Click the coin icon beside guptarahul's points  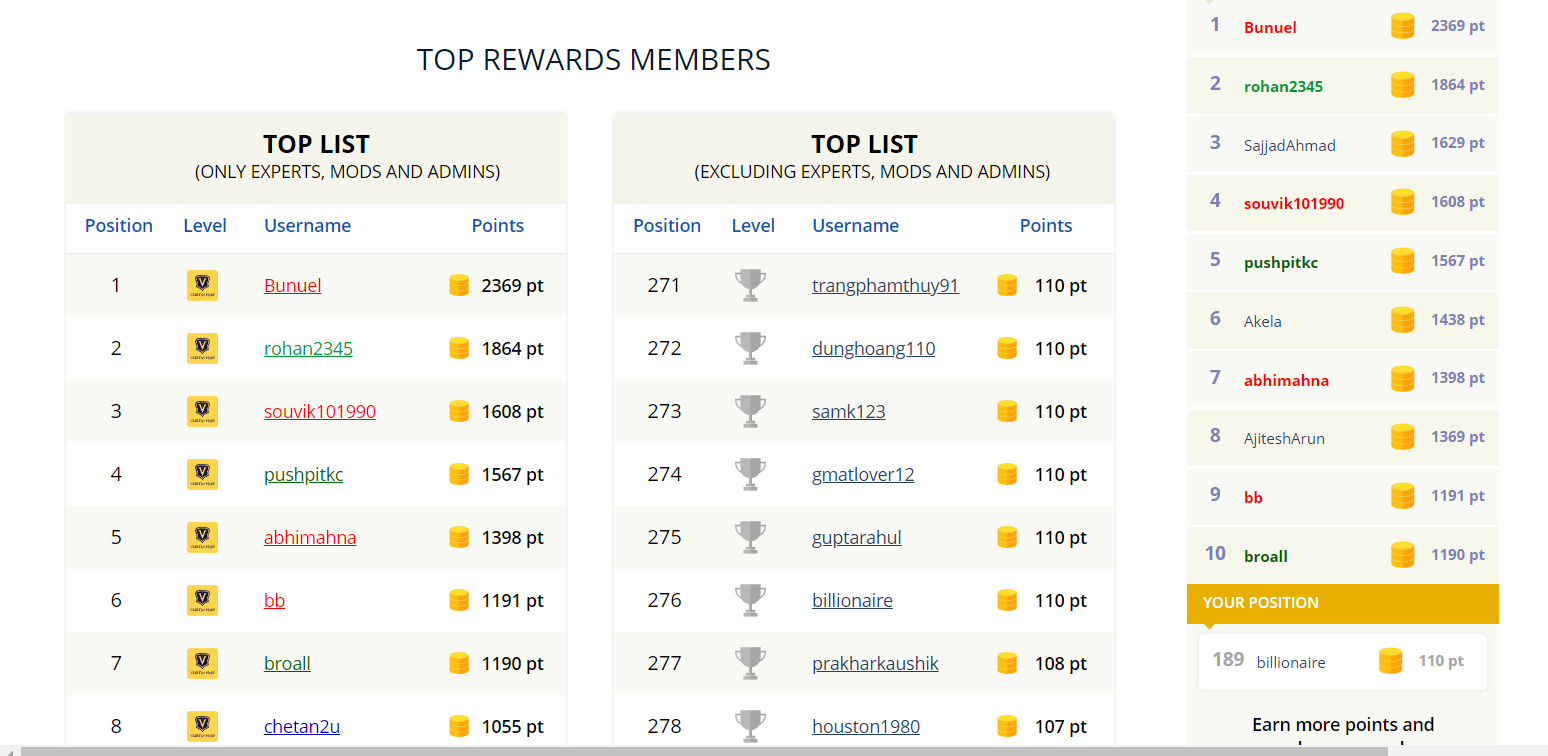point(1006,537)
